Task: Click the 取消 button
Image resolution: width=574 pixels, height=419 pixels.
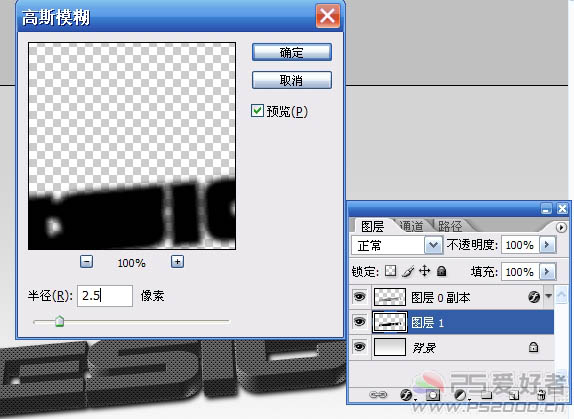Action: [x=292, y=80]
